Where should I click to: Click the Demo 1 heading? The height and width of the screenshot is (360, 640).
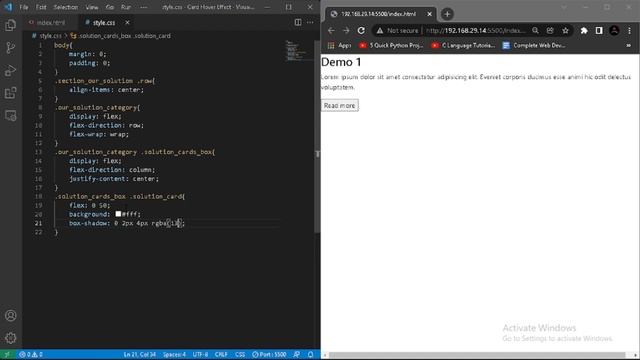pyautogui.click(x=341, y=62)
